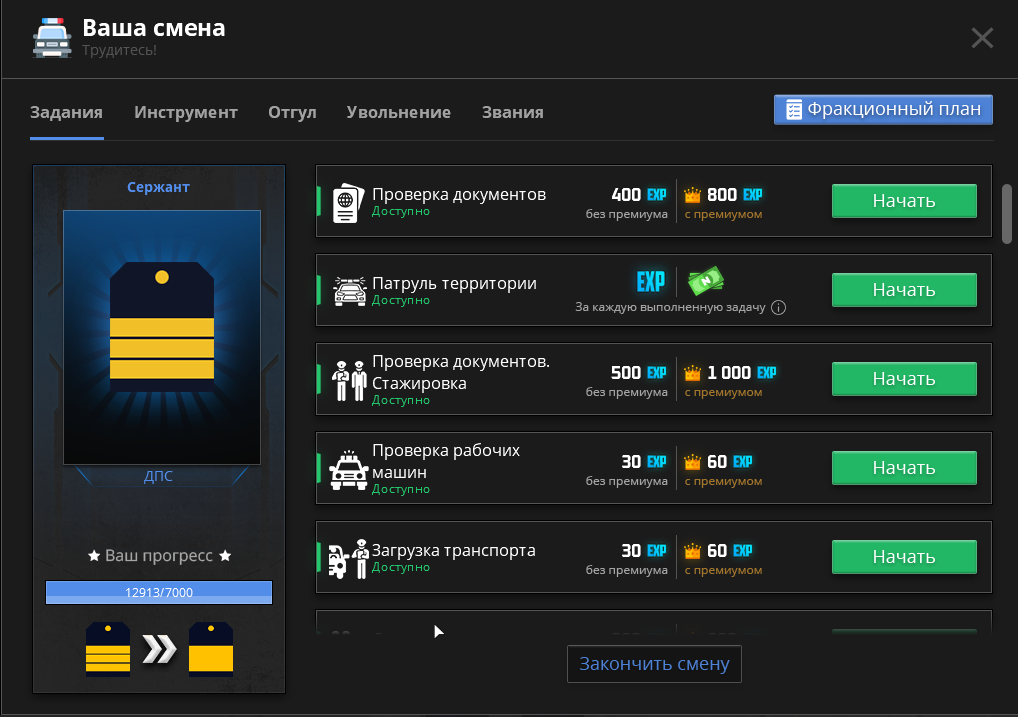The height and width of the screenshot is (717, 1018).
Task: Switch to the Отгул tab
Action: pyautogui.click(x=292, y=112)
